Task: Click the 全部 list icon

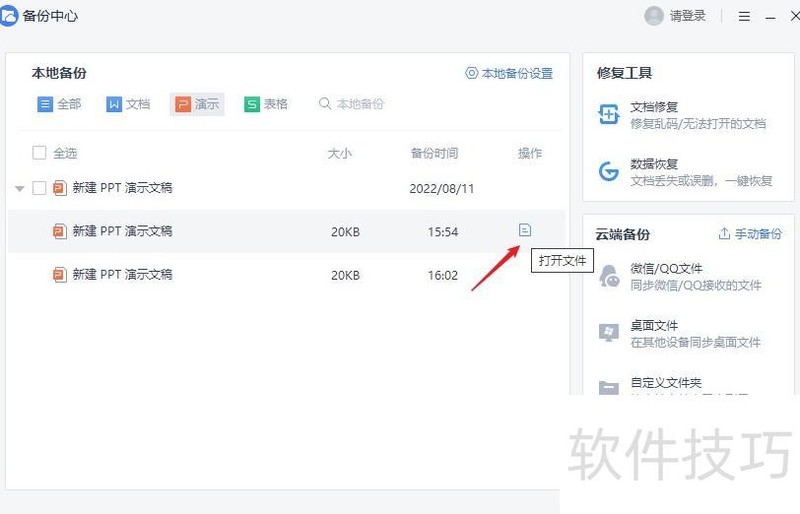Action: (x=45, y=104)
